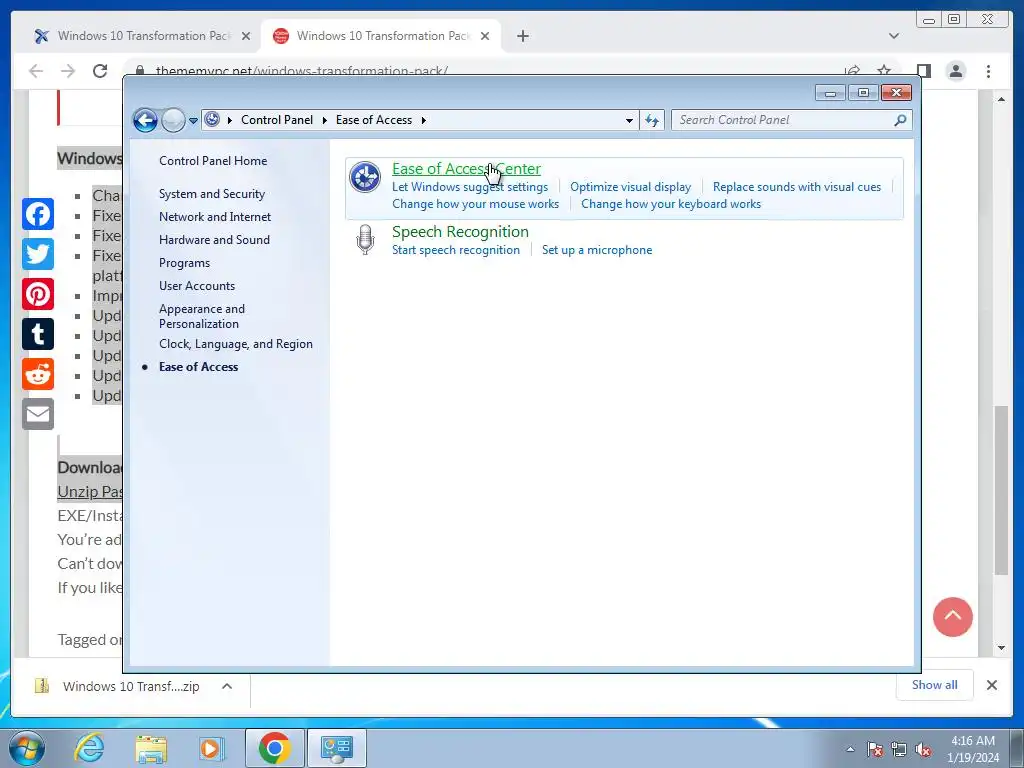This screenshot has height=768, width=1024.
Task: Click the Speech Recognition microphone icon
Action: 365,240
